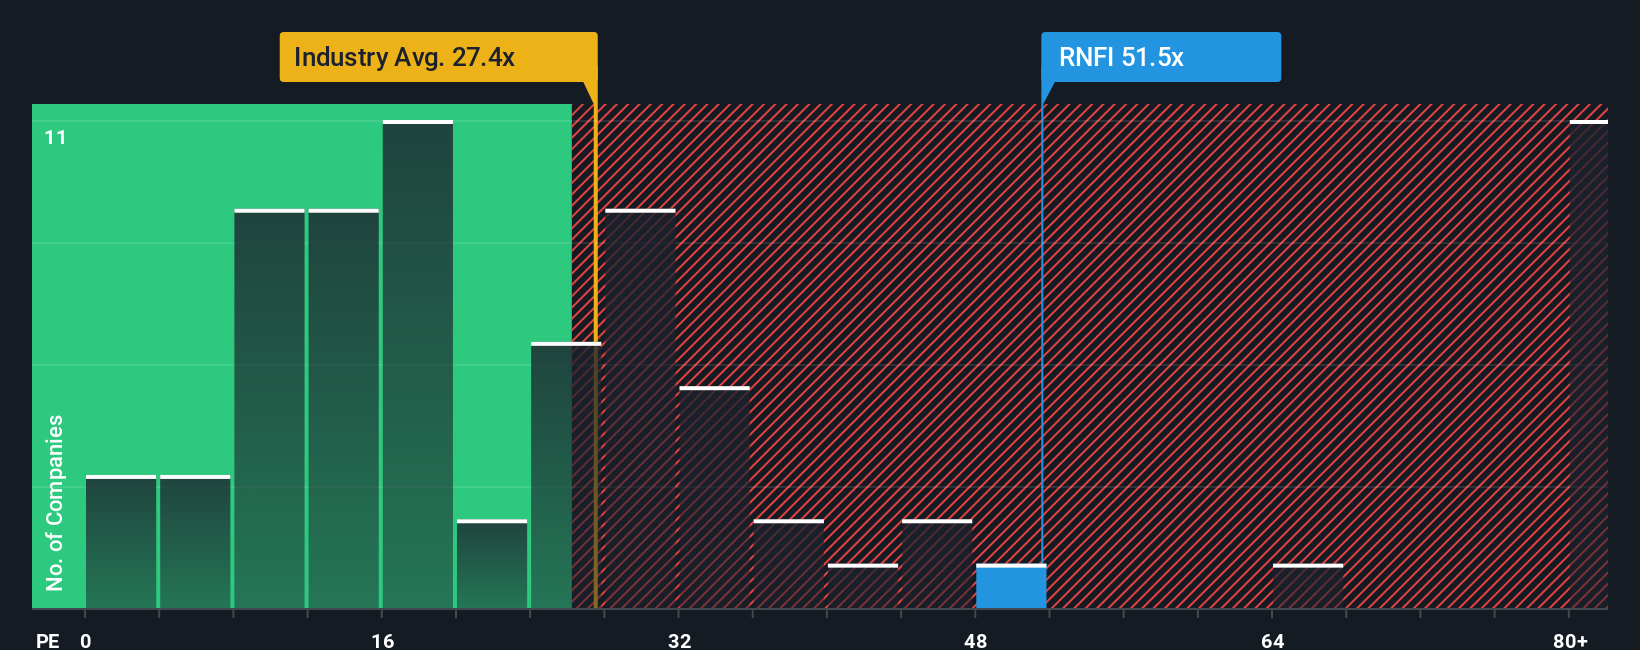Click the PE axis title

pyautogui.click(x=48, y=640)
